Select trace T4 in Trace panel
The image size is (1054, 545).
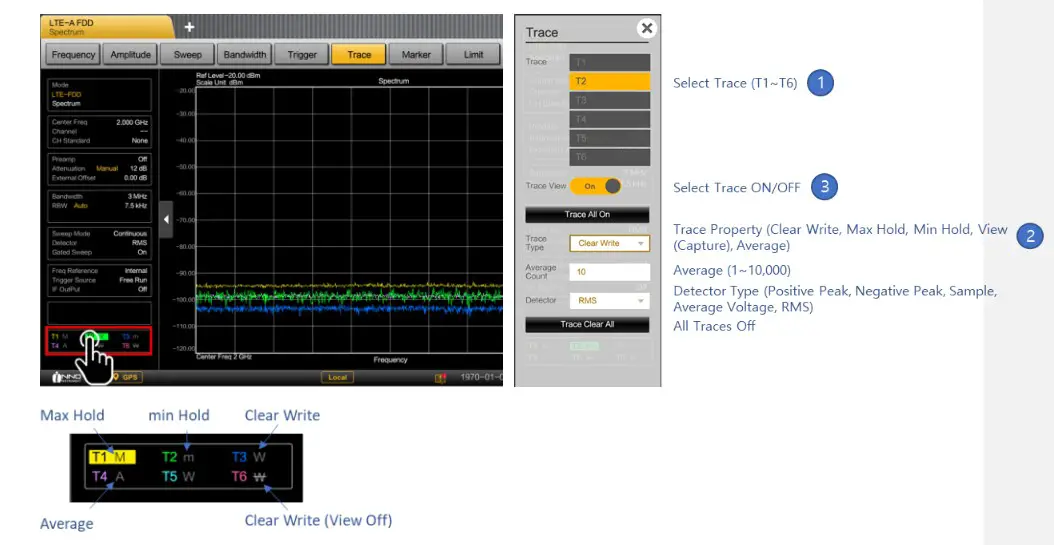point(610,119)
